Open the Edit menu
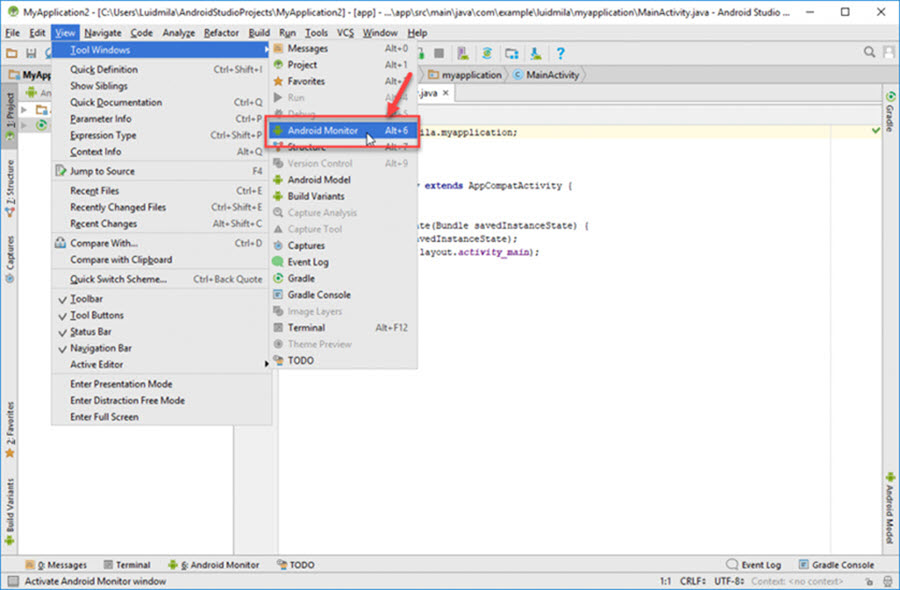The image size is (900, 590). click(x=37, y=33)
